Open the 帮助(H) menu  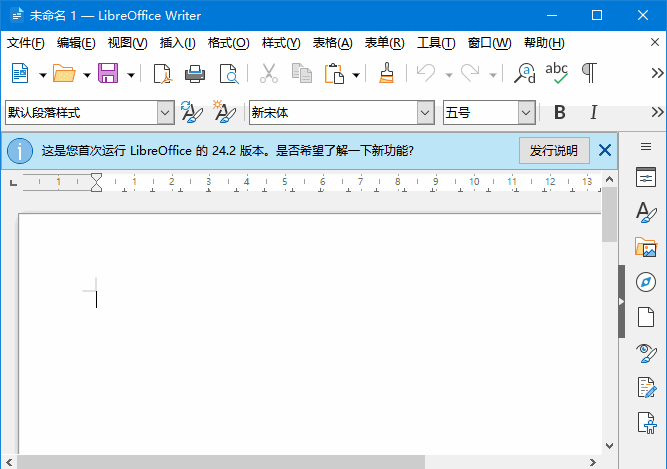coord(544,43)
